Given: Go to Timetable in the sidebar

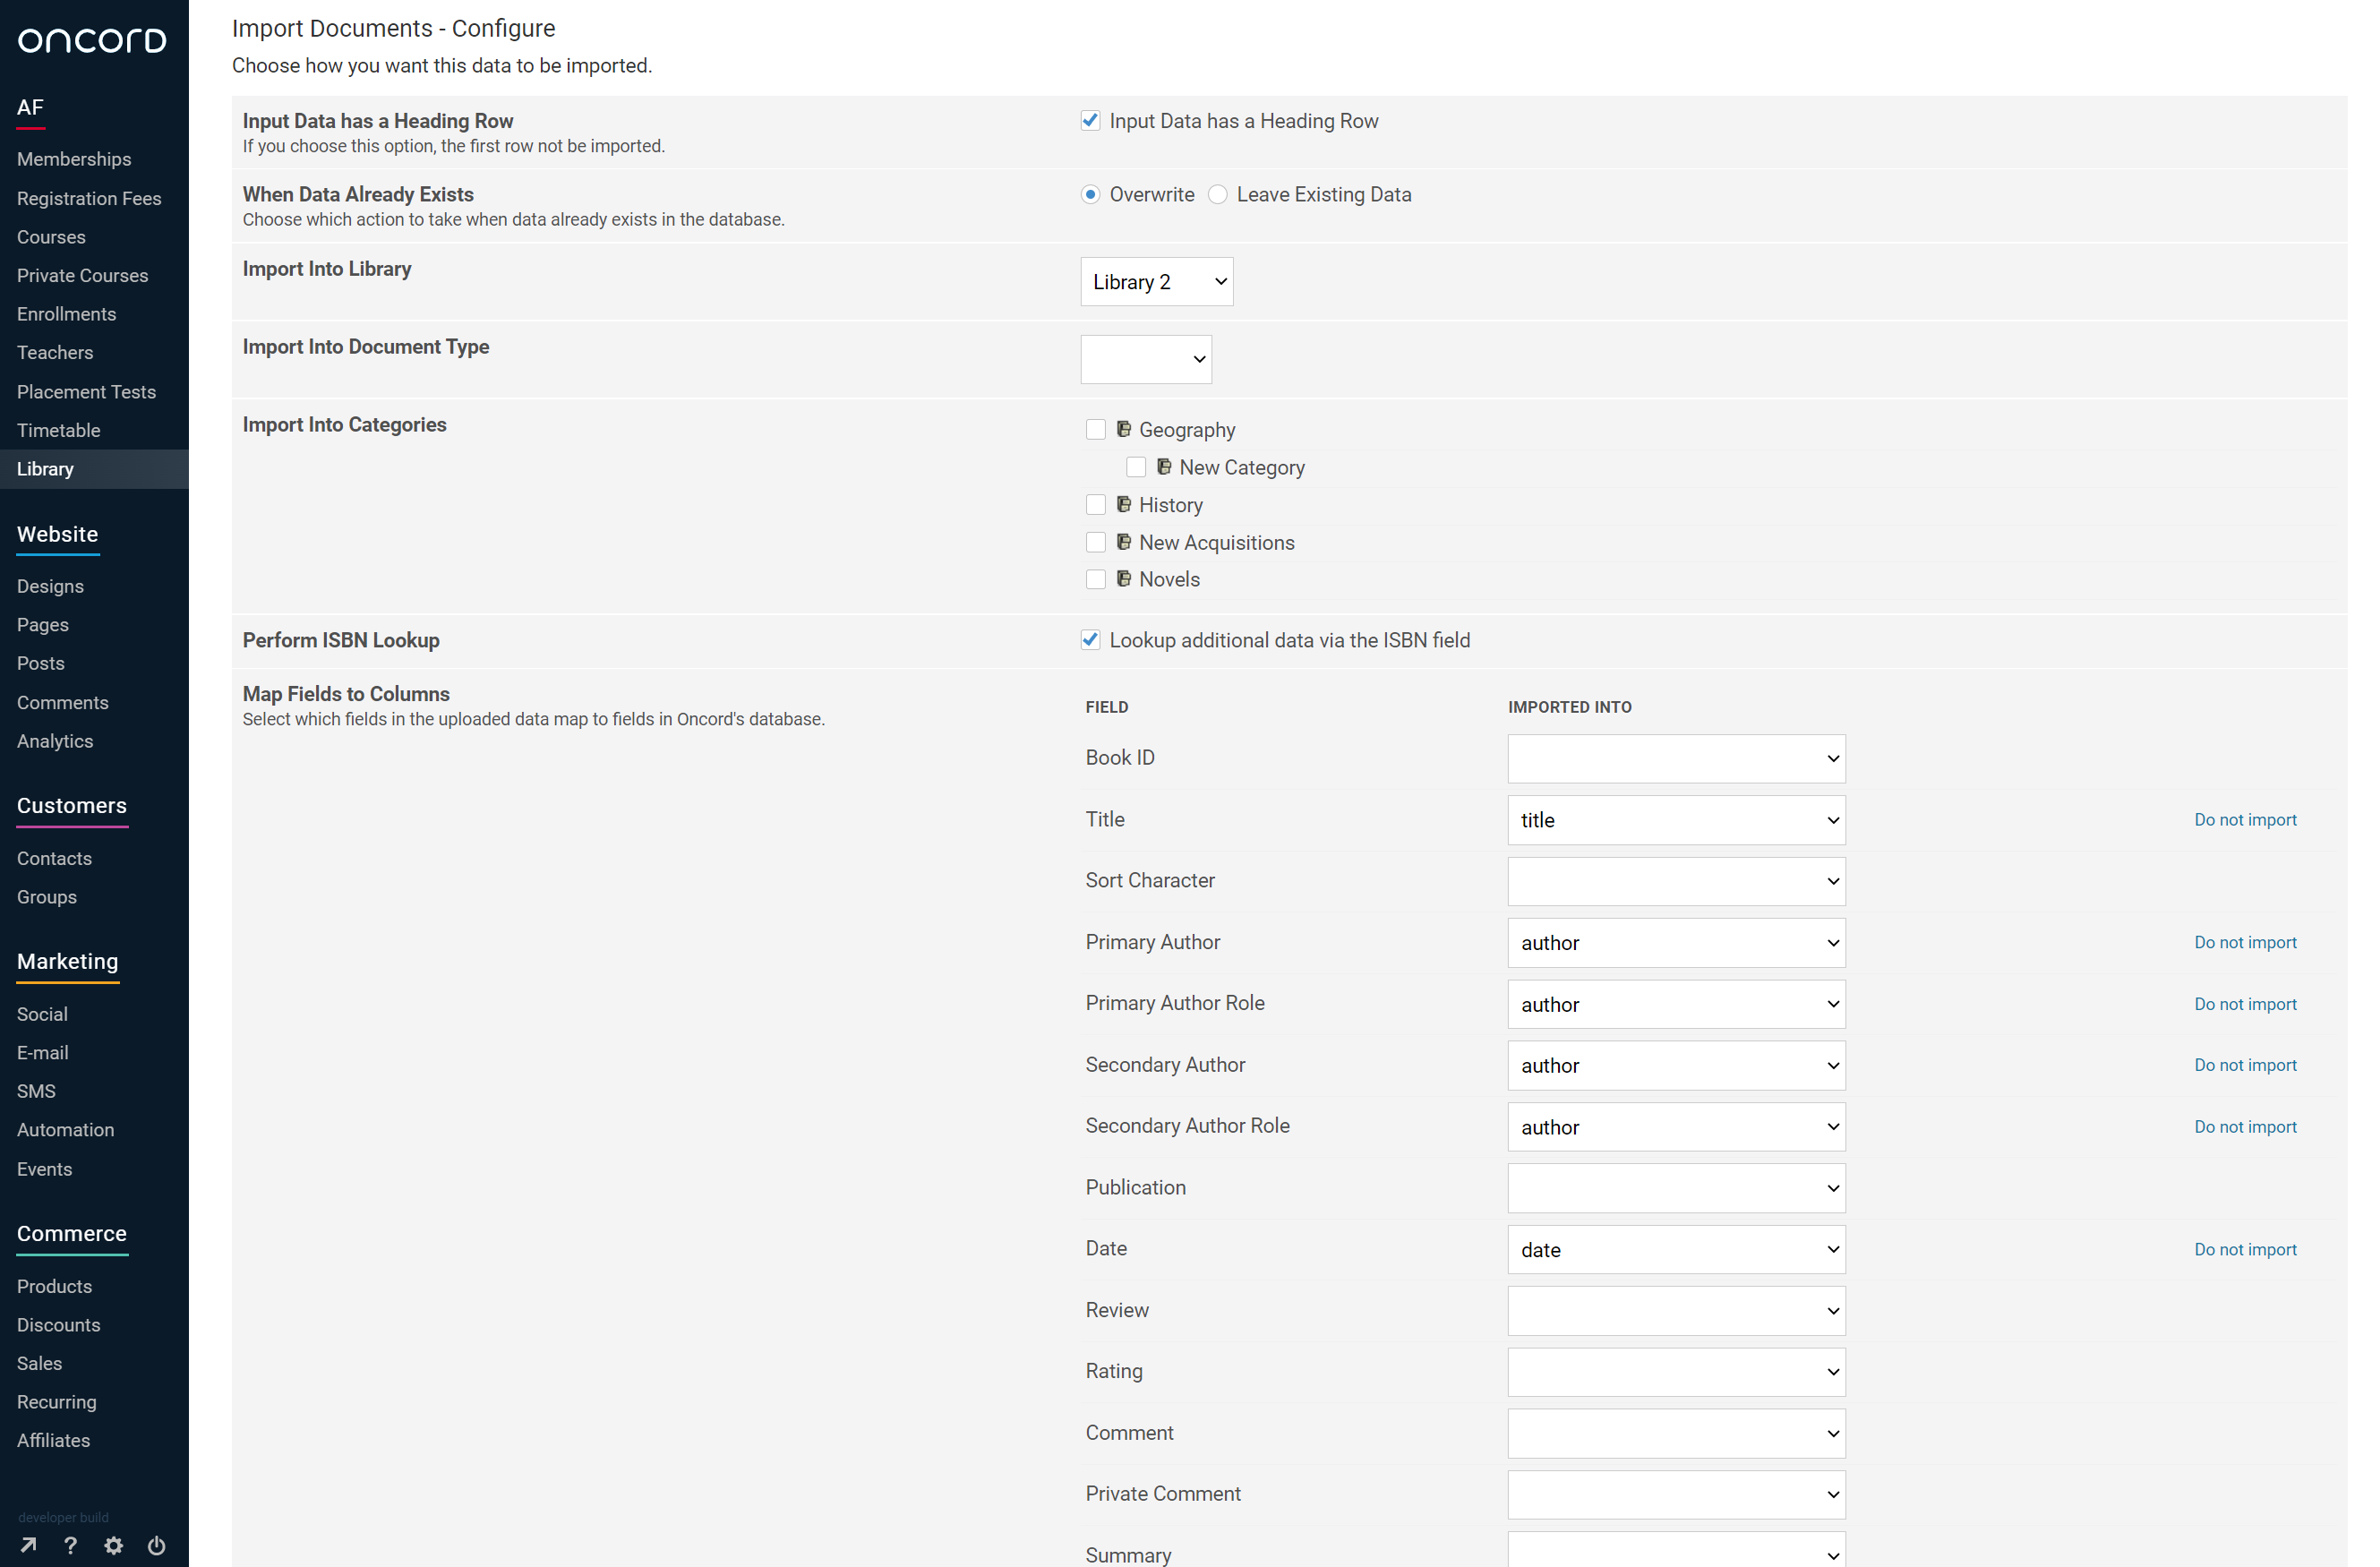Looking at the screenshot, I should (x=58, y=430).
